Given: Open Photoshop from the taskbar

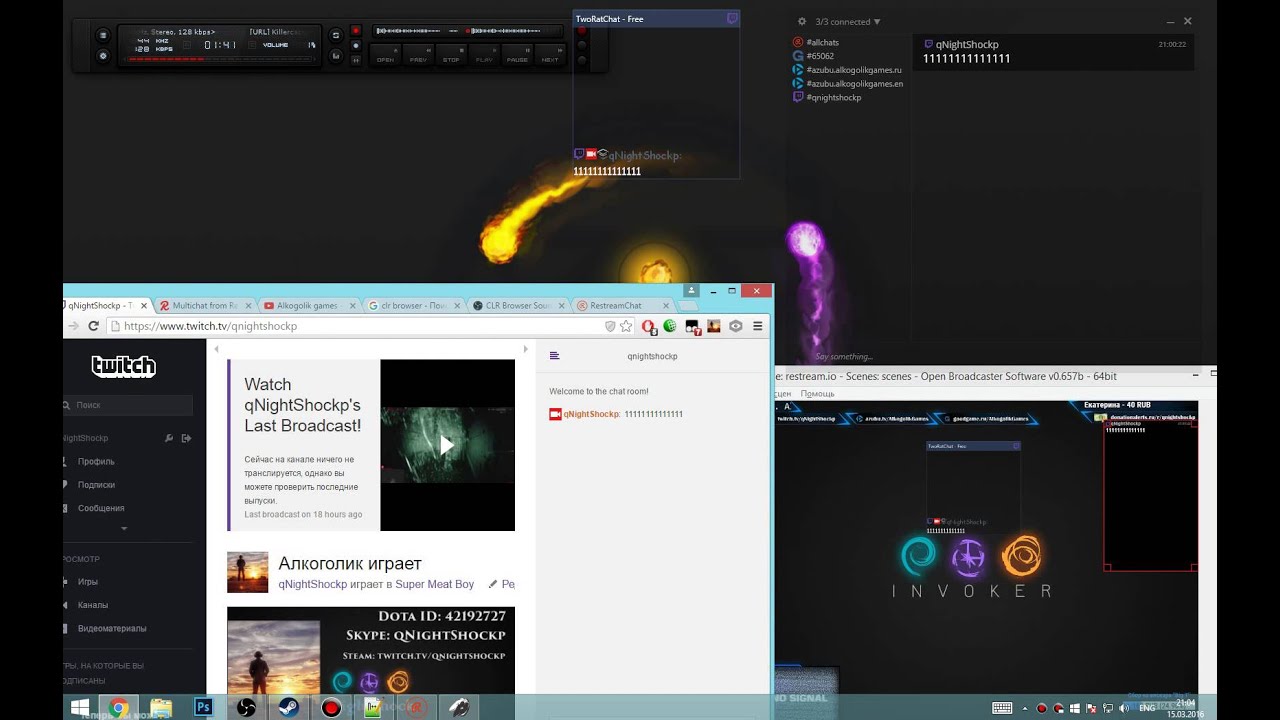Looking at the screenshot, I should pos(204,708).
